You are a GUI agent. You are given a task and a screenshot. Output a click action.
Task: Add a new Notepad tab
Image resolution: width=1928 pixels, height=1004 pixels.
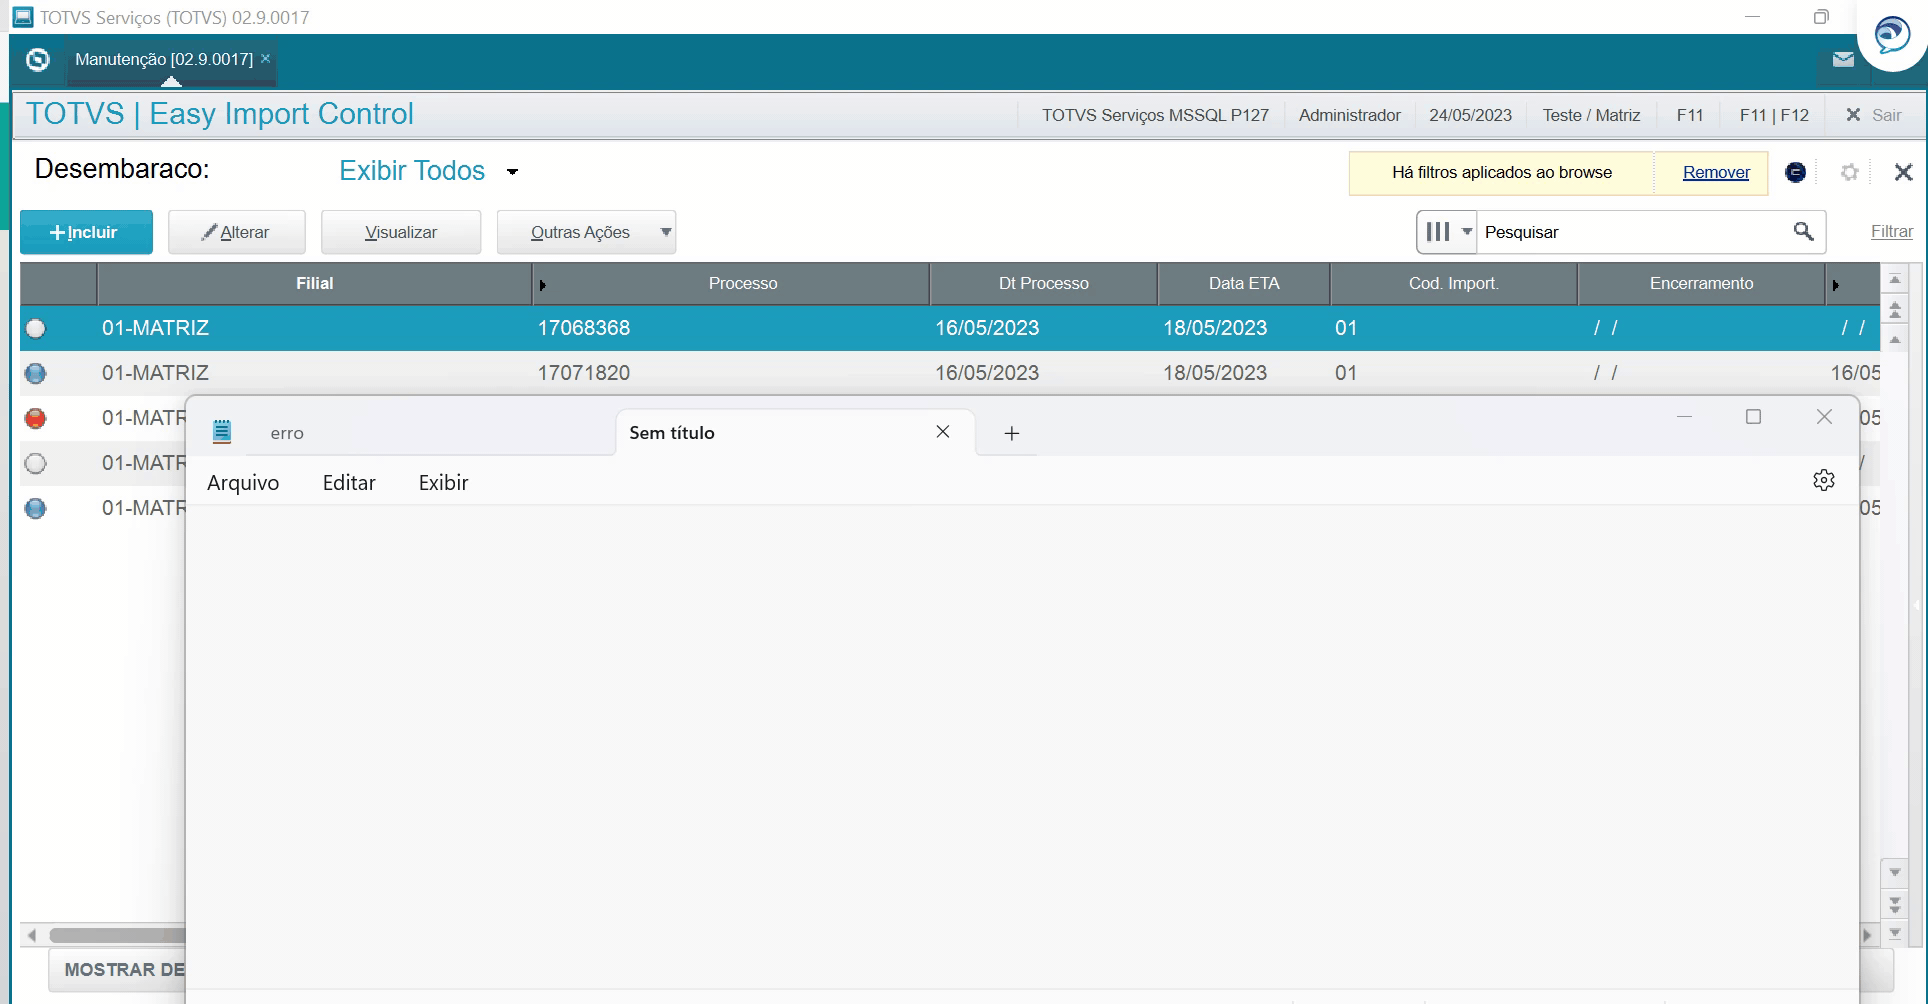click(1011, 433)
